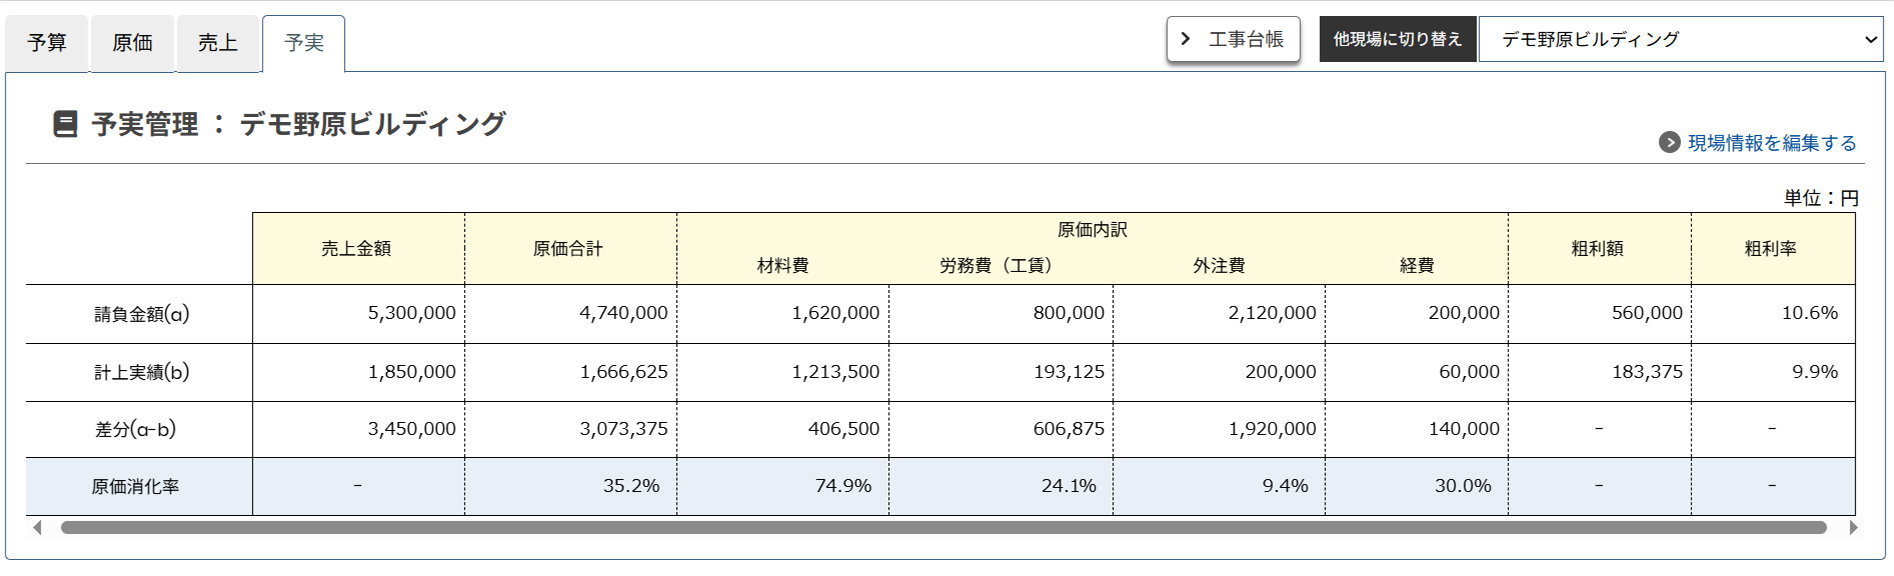Click the 粗利額 column header
The image size is (1894, 576).
pos(1597,249)
